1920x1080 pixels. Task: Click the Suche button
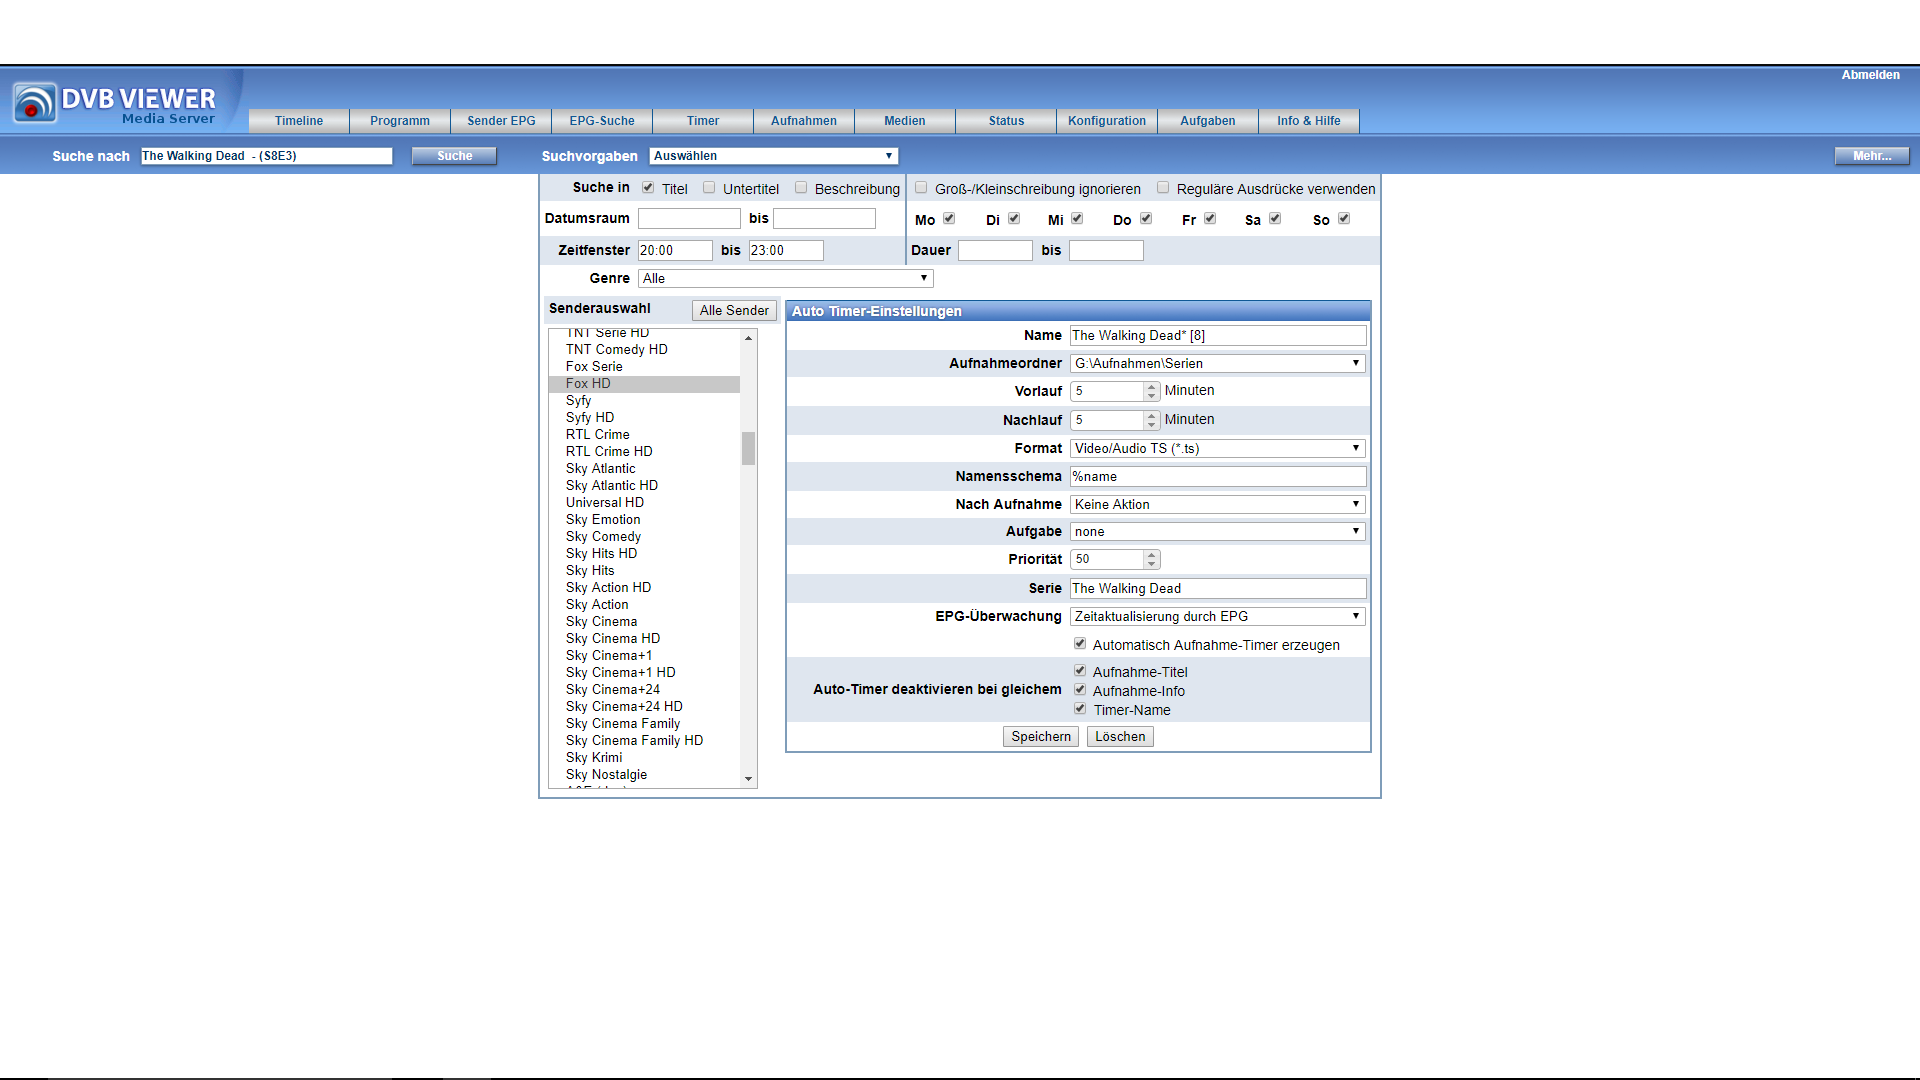coord(454,156)
